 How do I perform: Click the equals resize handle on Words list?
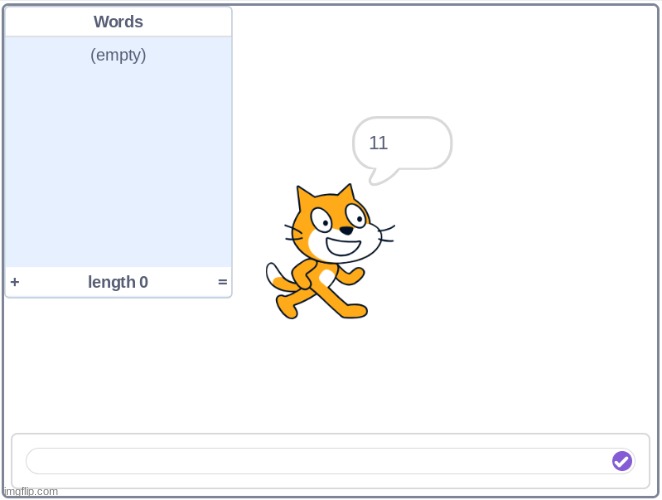tap(222, 283)
